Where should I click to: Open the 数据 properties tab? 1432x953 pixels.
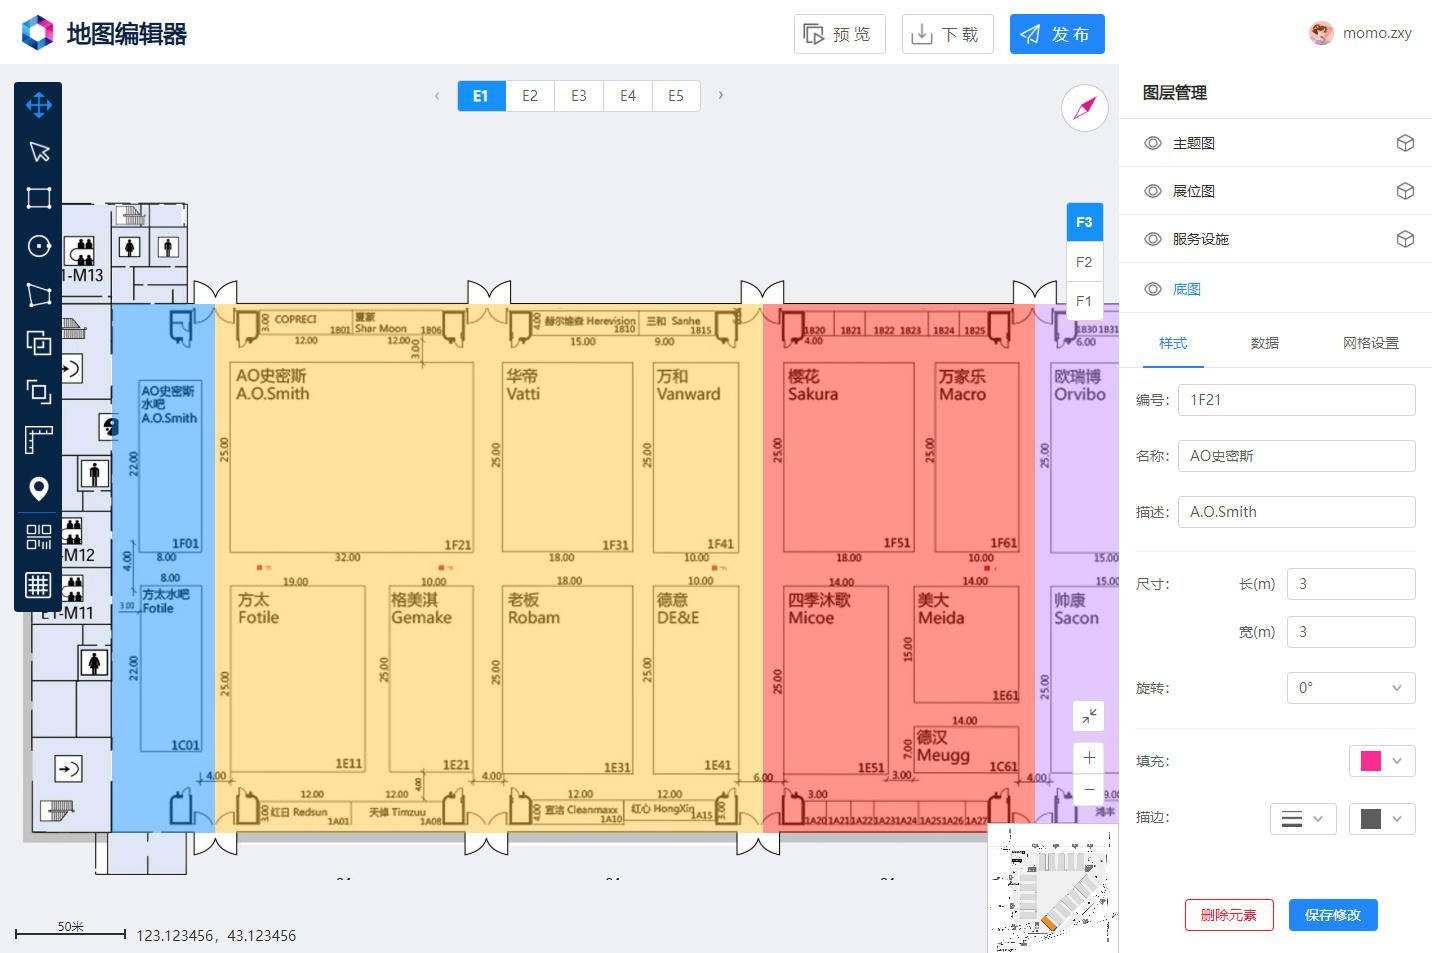(x=1265, y=343)
